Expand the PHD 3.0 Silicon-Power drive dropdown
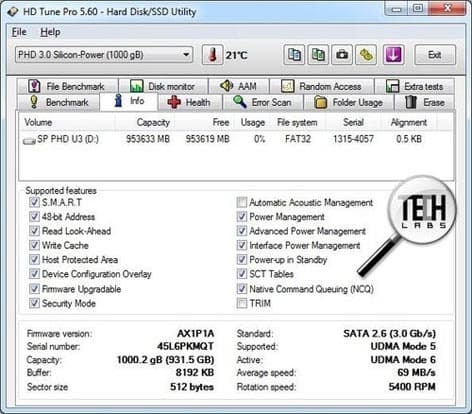 [x=104, y=55]
